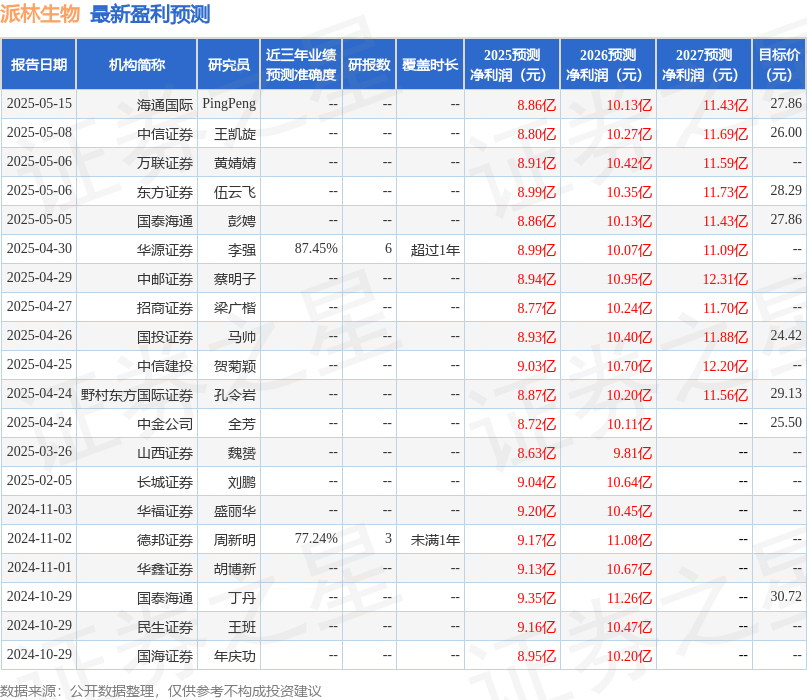The image size is (807, 700).
Task: Click researcher 伍云飞
Action: [235, 192]
